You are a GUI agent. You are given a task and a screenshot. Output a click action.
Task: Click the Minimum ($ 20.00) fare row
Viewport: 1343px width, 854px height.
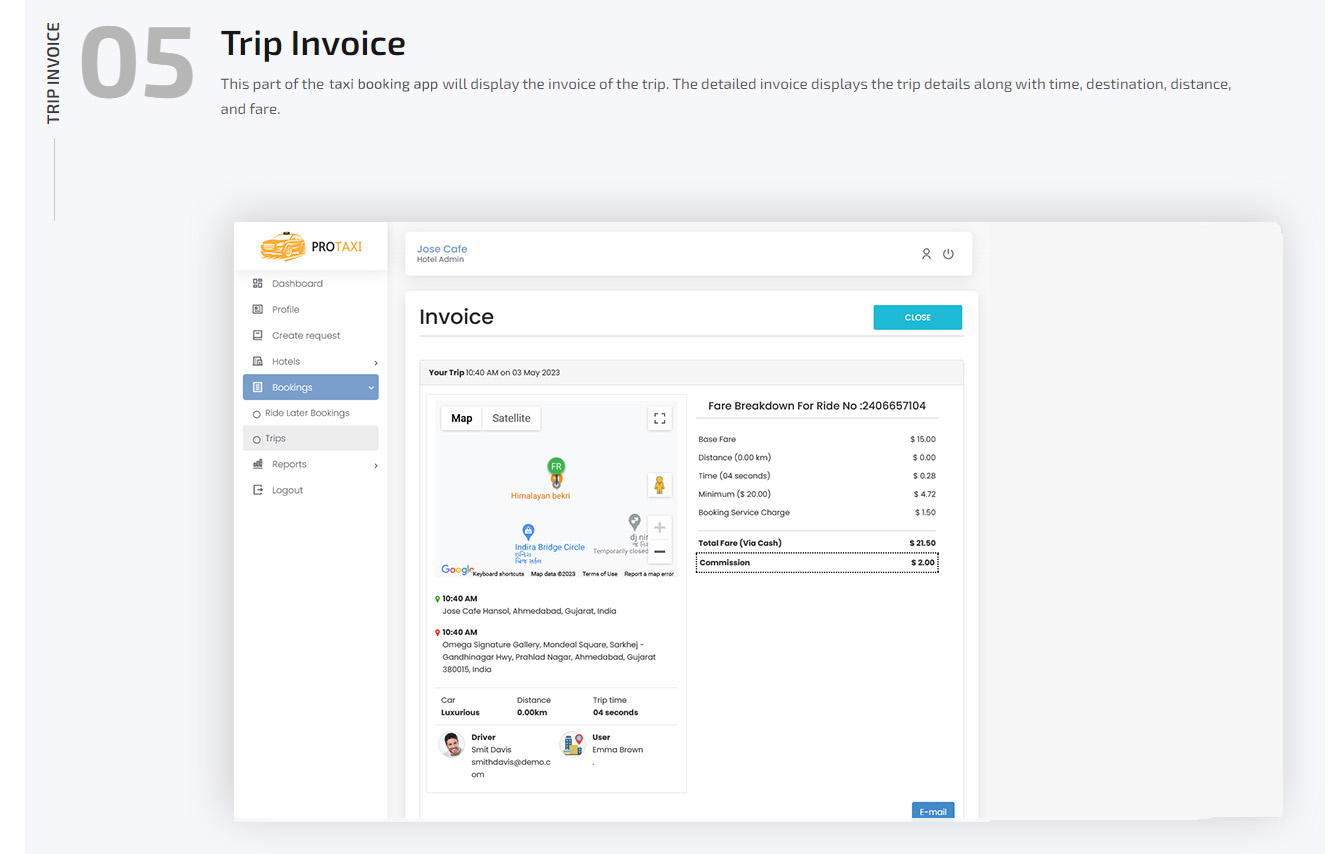[817, 494]
